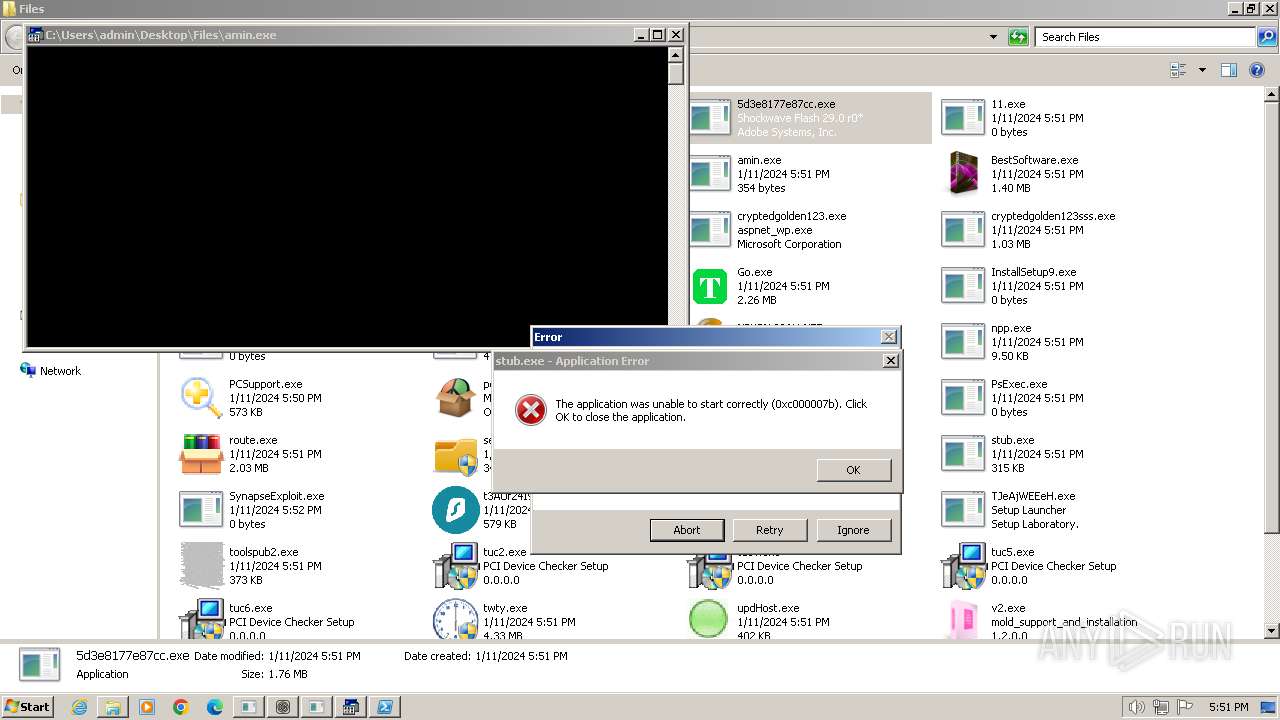The width and height of the screenshot is (1280, 720).
Task: Select the file named 11.exe
Action: click(x=1008, y=104)
